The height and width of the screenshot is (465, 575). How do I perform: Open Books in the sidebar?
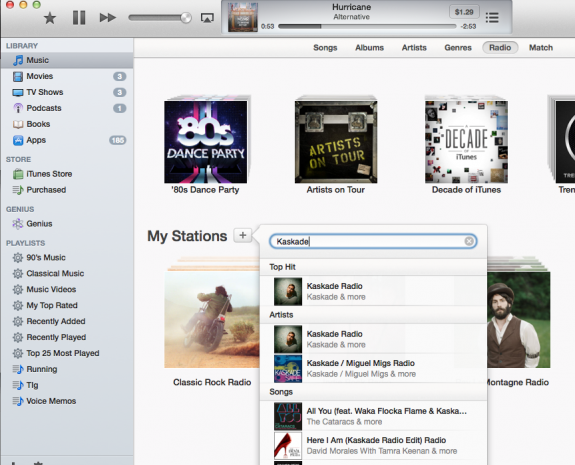[x=67, y=124]
